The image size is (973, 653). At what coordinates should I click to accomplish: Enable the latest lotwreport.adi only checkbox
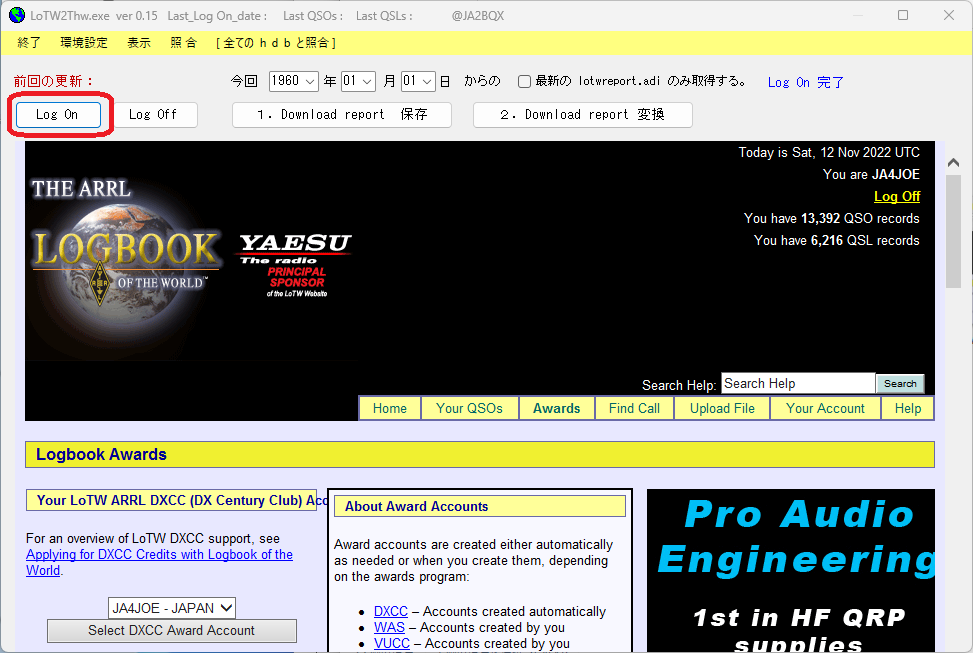pos(524,81)
